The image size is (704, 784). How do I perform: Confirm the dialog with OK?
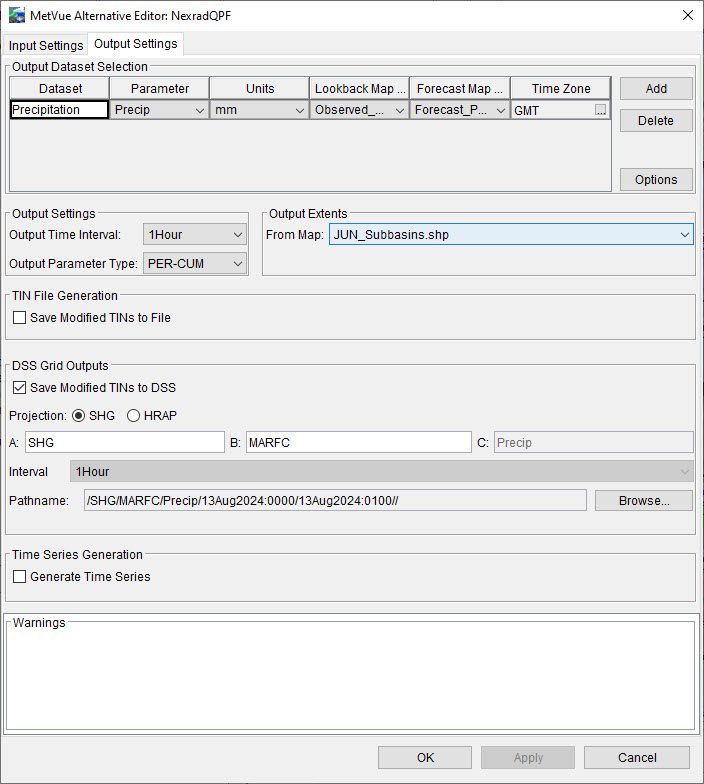click(425, 758)
